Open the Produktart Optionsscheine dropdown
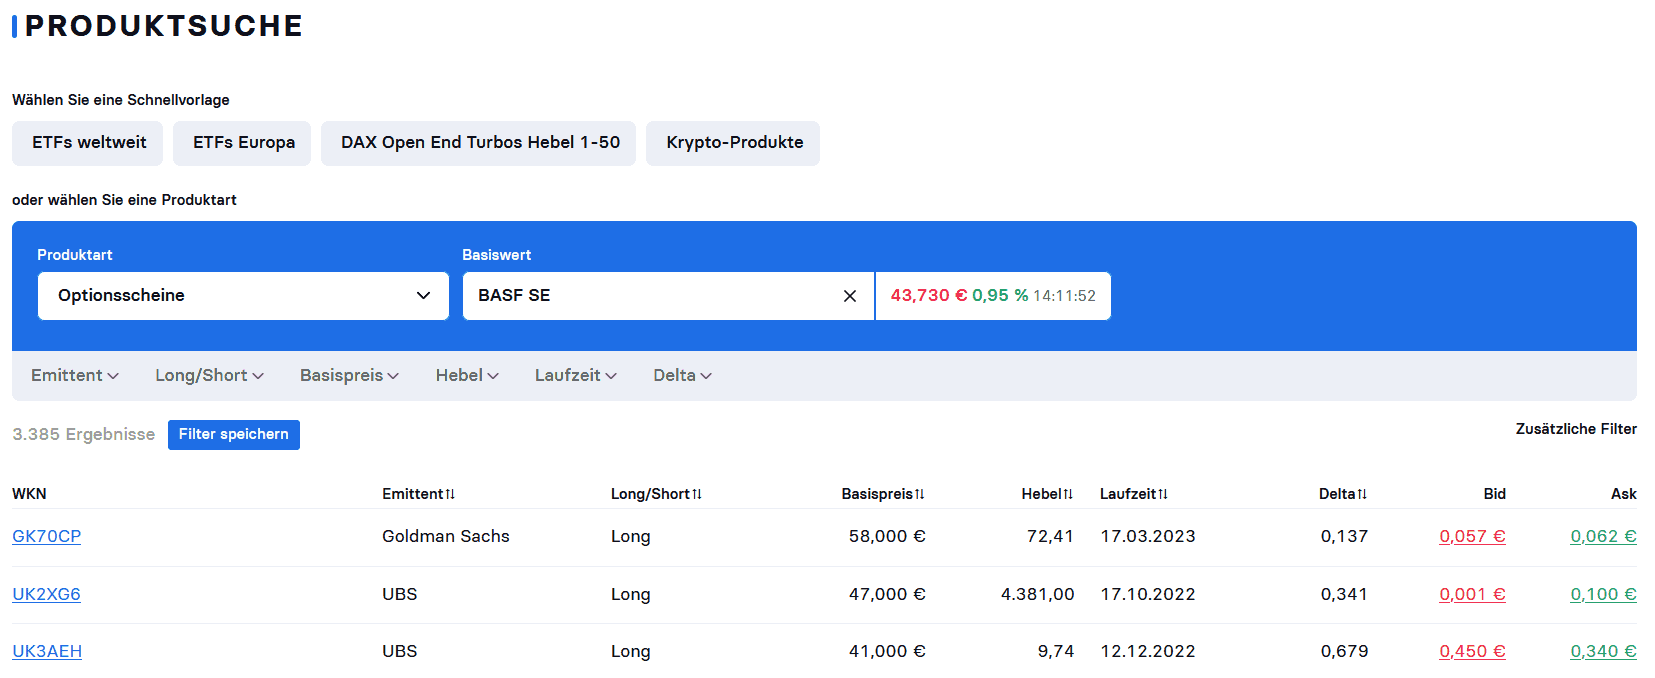The width and height of the screenshot is (1655, 678). (x=243, y=296)
